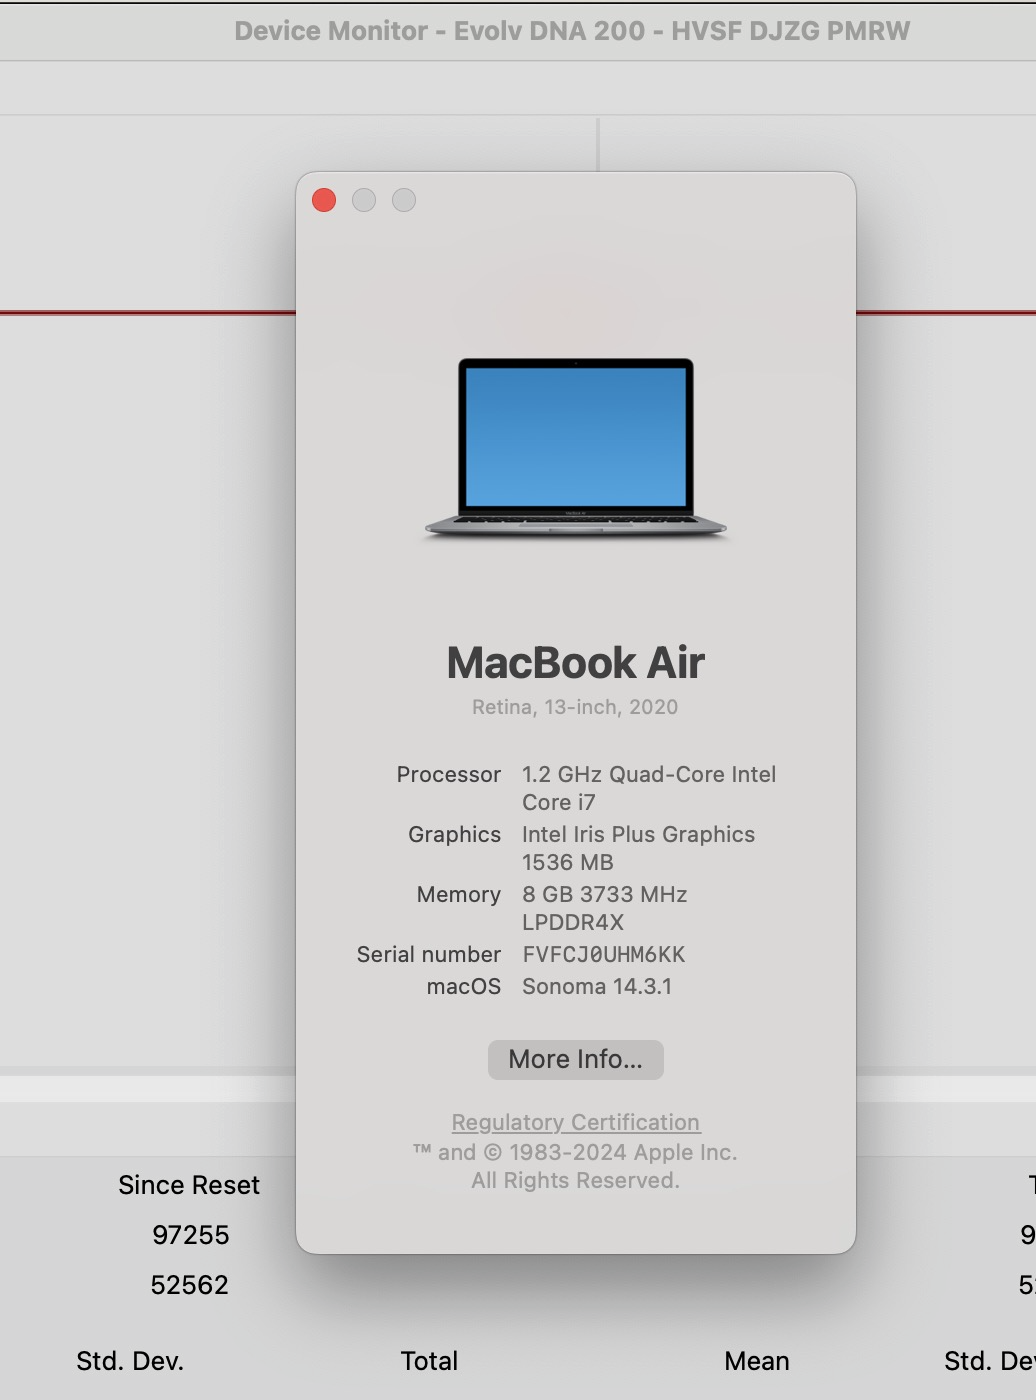This screenshot has height=1400, width=1036.
Task: Click the Sonoma 14.3.1 version text
Action: 596,986
